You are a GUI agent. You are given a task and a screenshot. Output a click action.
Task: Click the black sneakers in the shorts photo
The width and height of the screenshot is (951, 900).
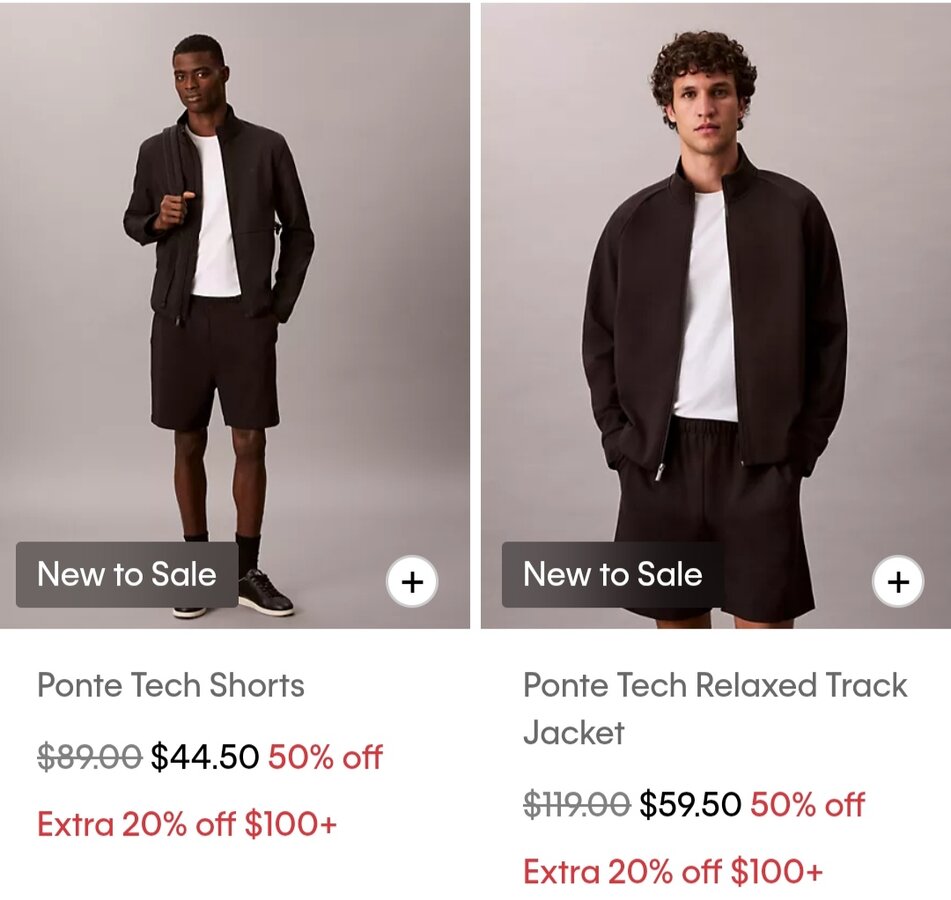pyautogui.click(x=264, y=593)
